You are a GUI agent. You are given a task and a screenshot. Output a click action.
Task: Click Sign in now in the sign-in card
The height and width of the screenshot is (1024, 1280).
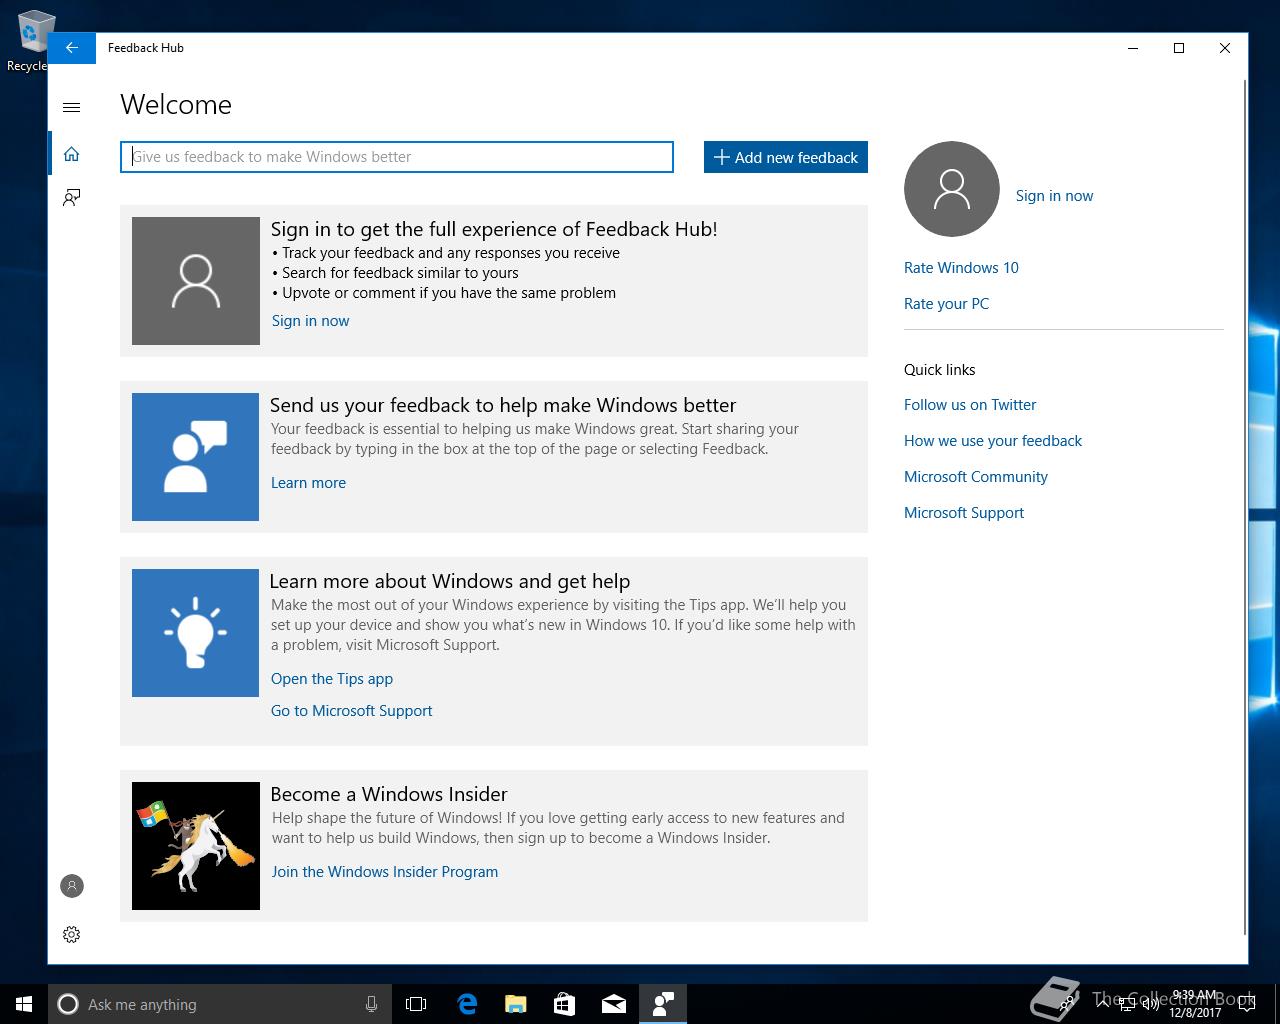(x=310, y=321)
